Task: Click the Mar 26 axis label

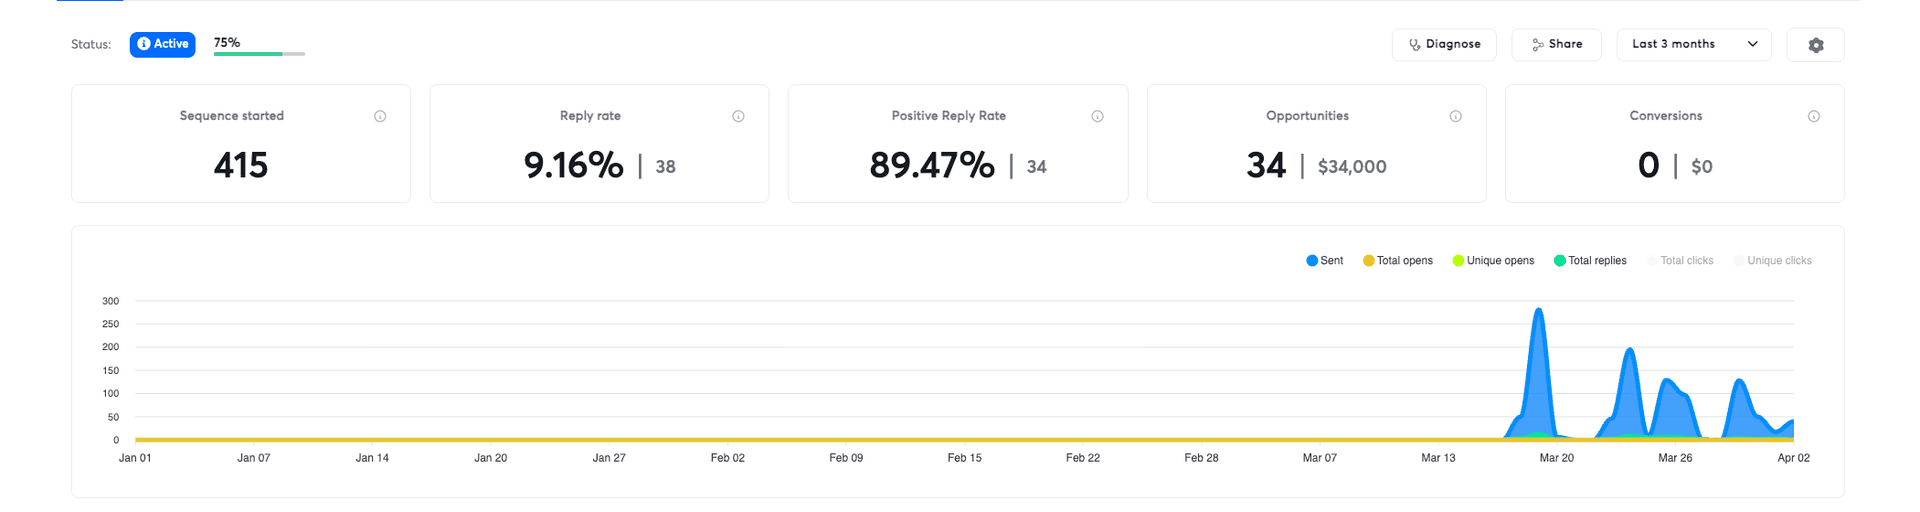Action: pyautogui.click(x=1675, y=458)
